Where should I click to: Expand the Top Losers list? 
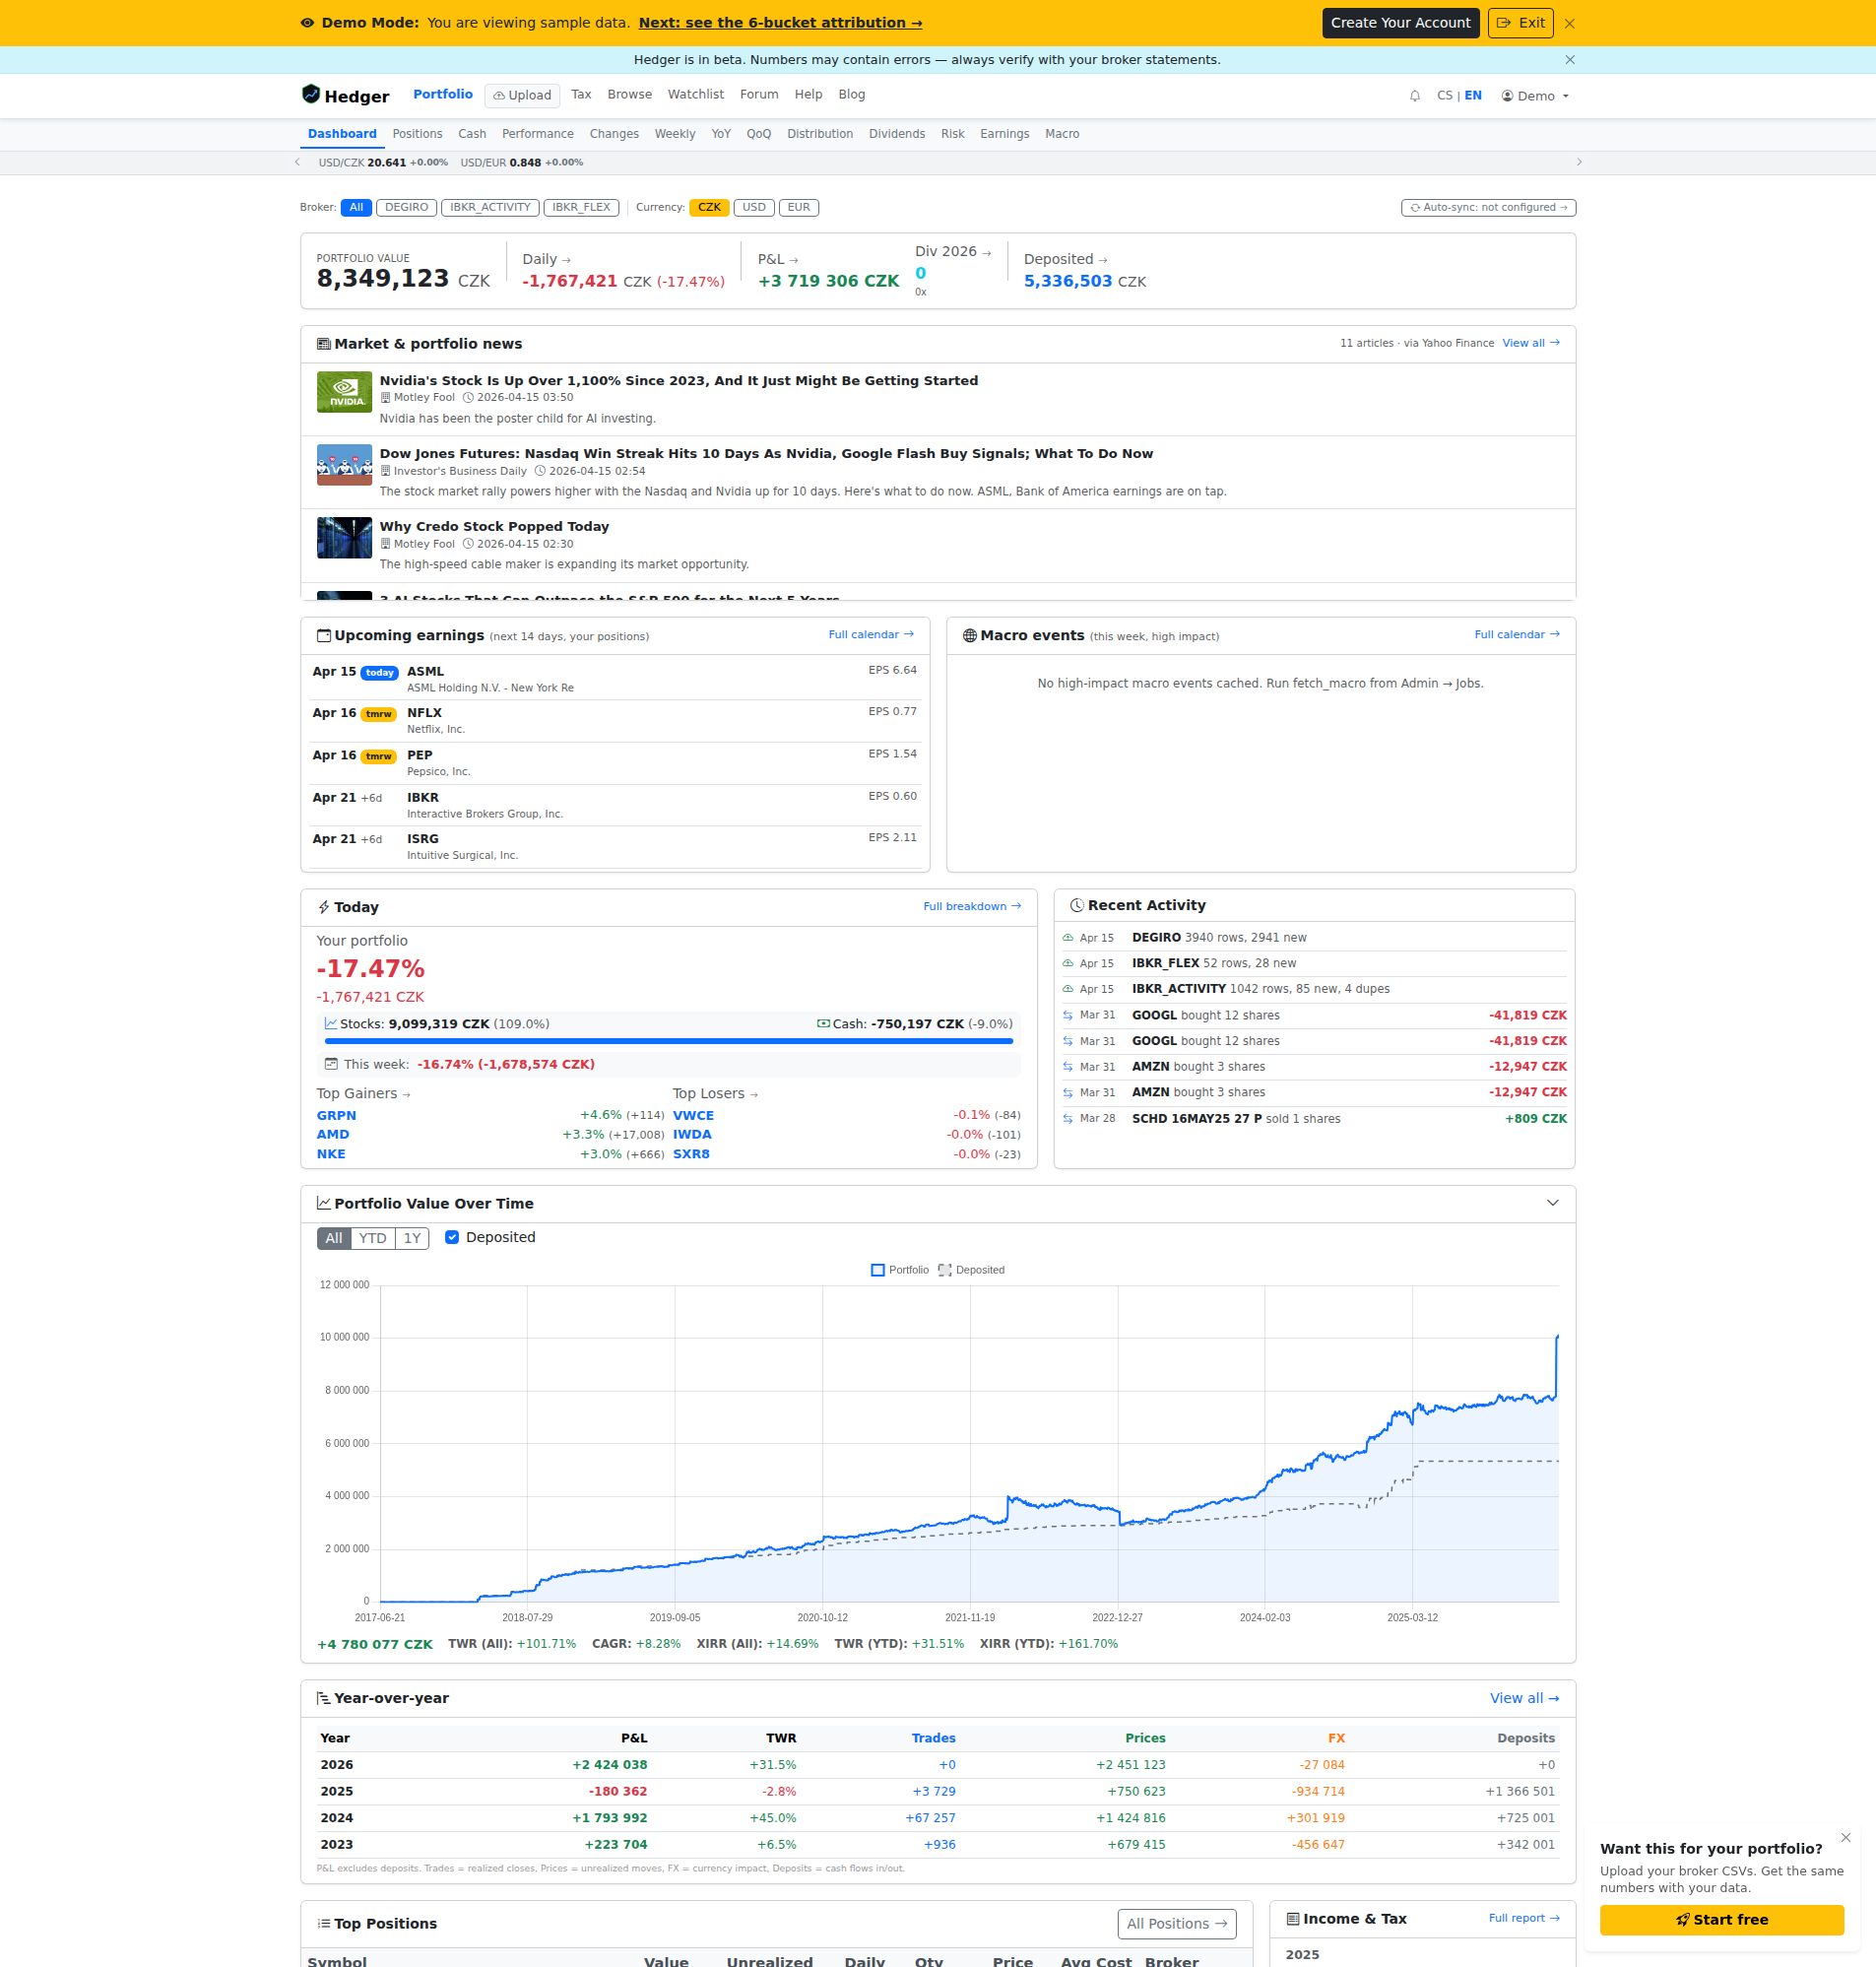[x=716, y=1094]
